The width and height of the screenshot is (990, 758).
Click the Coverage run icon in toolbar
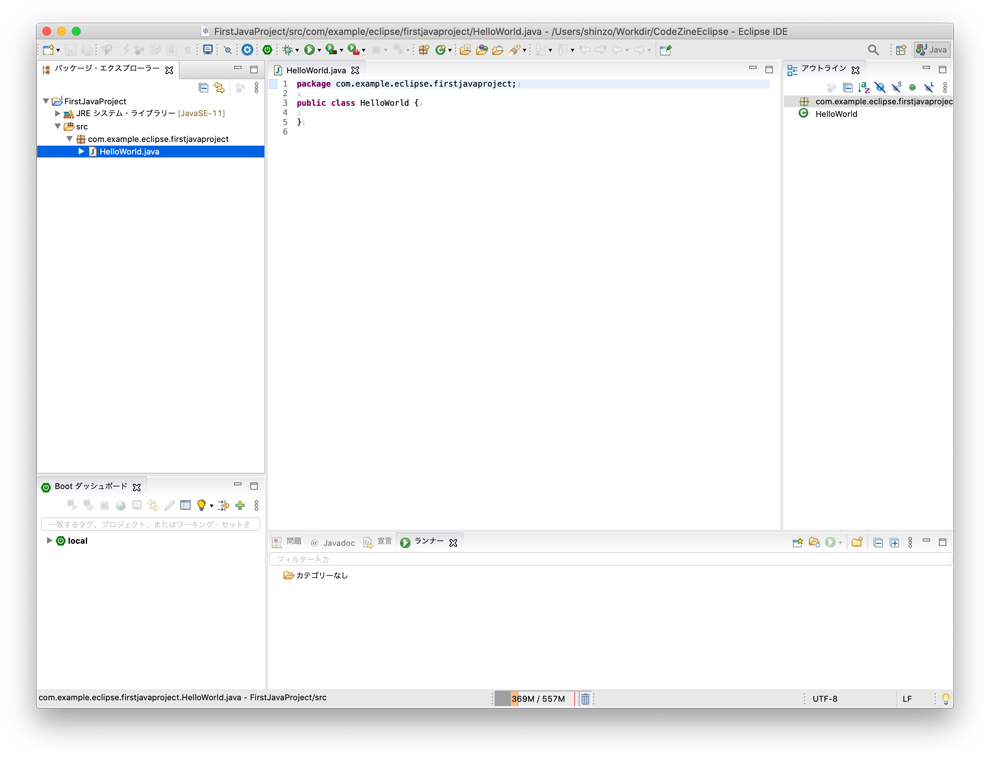331,50
